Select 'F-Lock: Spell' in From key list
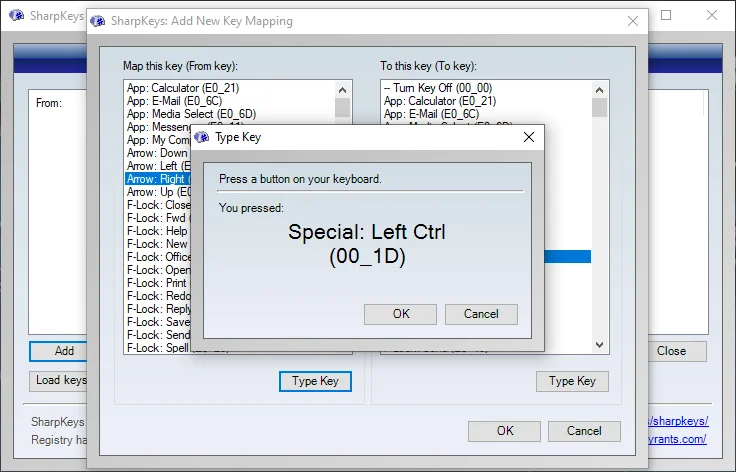The height and width of the screenshot is (472, 736). coord(158,348)
